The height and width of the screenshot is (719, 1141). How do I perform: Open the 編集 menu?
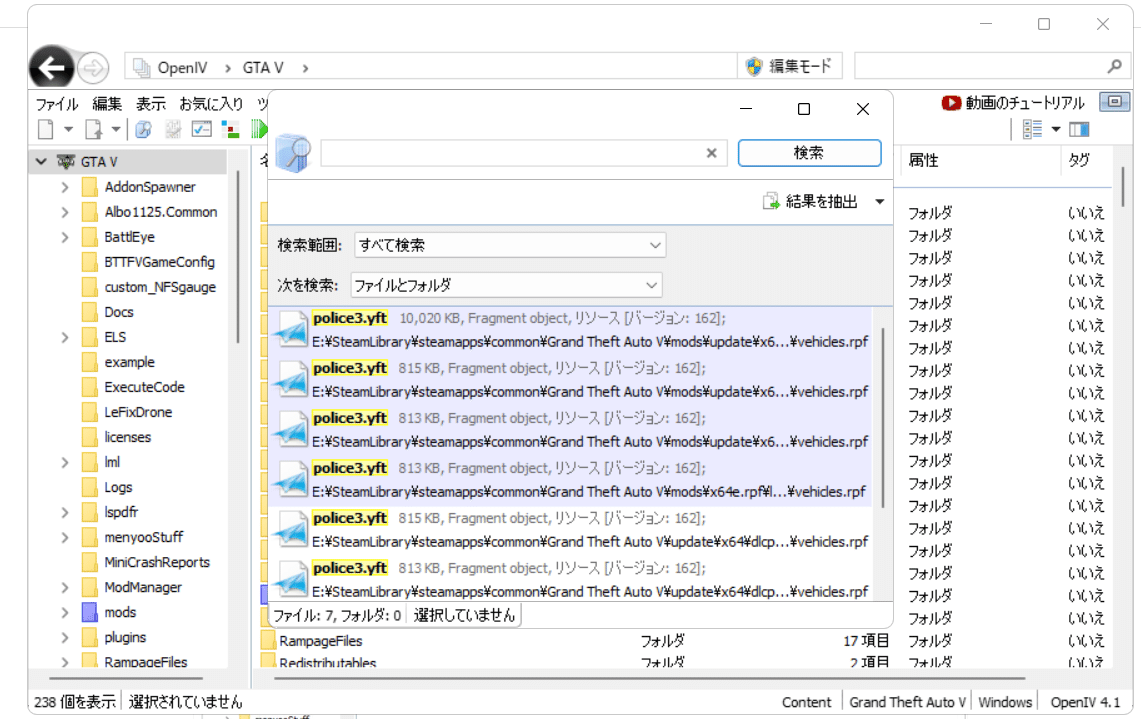pyautogui.click(x=107, y=104)
